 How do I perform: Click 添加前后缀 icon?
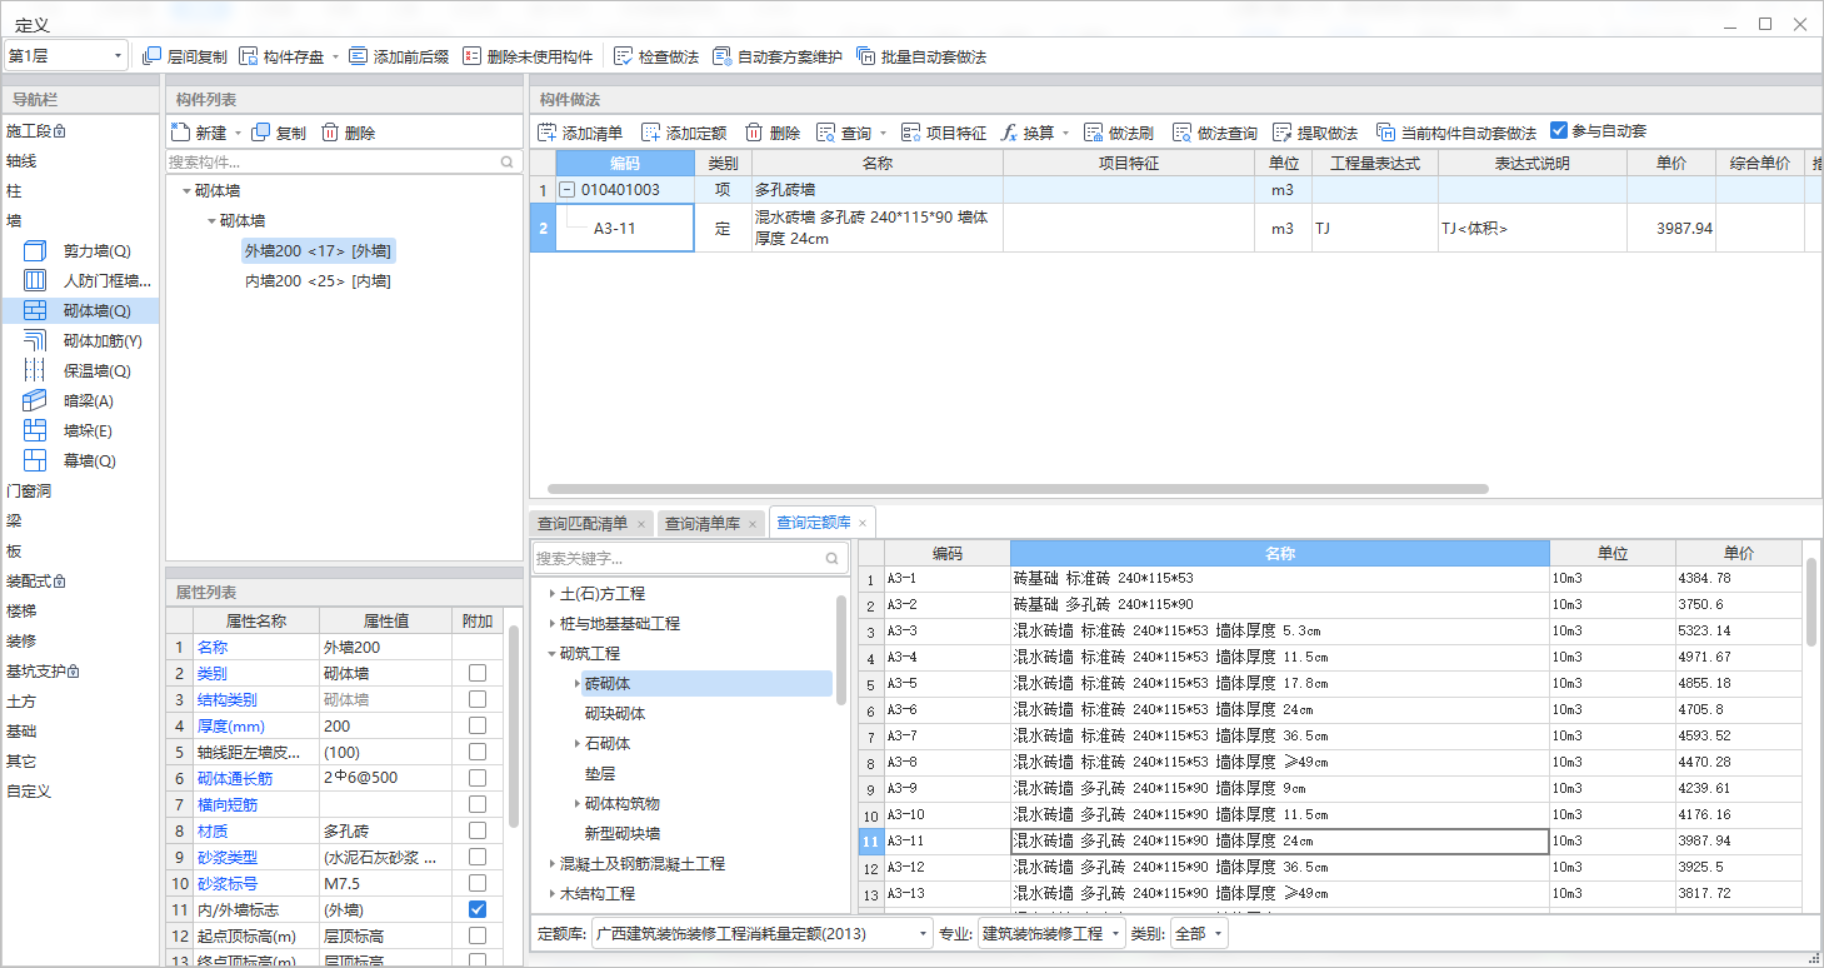coord(358,56)
